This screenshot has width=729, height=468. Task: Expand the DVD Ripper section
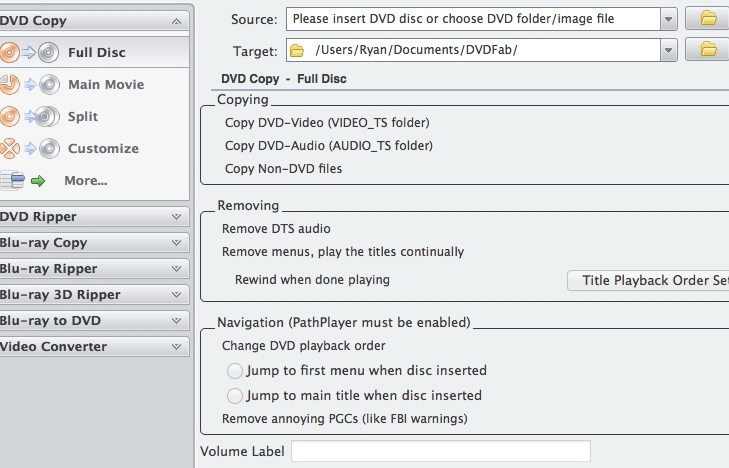[x=95, y=216]
